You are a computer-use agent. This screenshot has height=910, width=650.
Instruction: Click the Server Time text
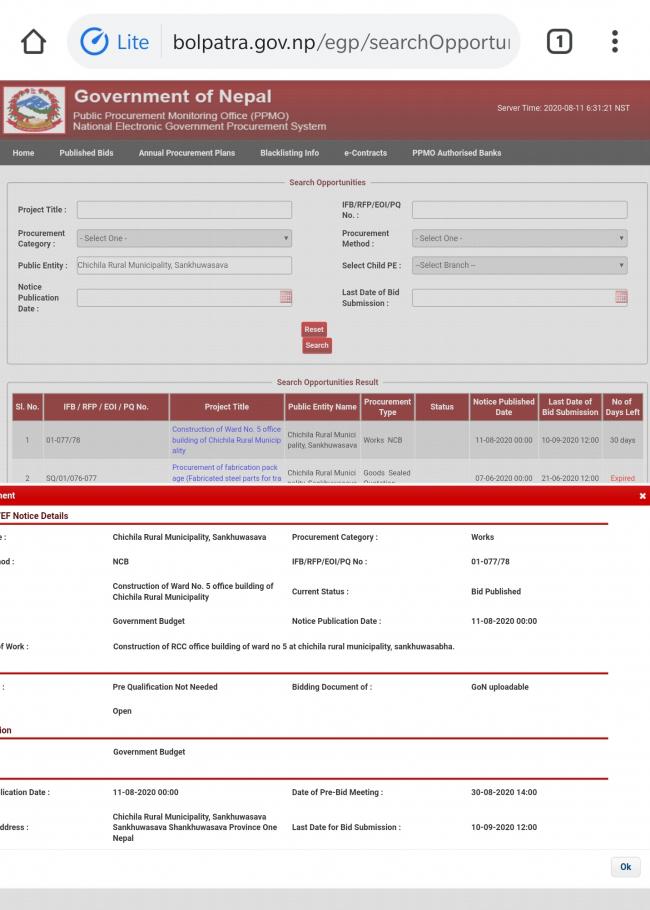(563, 108)
